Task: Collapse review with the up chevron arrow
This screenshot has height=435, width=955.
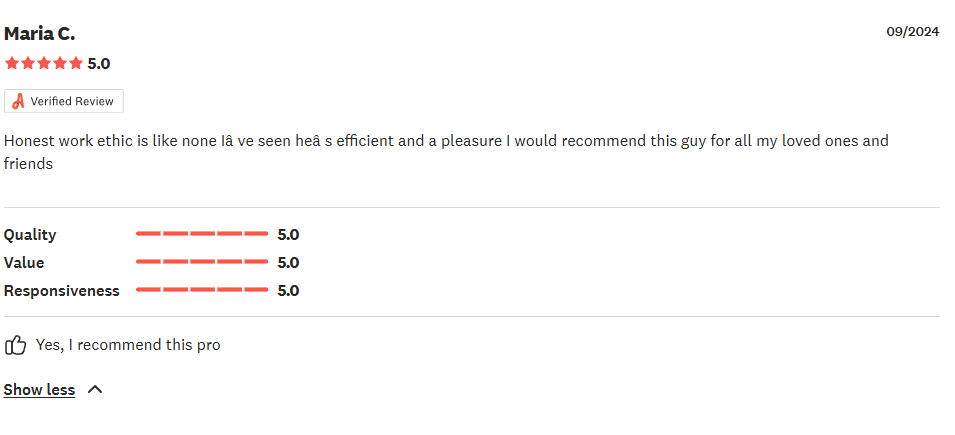Action: pos(95,389)
